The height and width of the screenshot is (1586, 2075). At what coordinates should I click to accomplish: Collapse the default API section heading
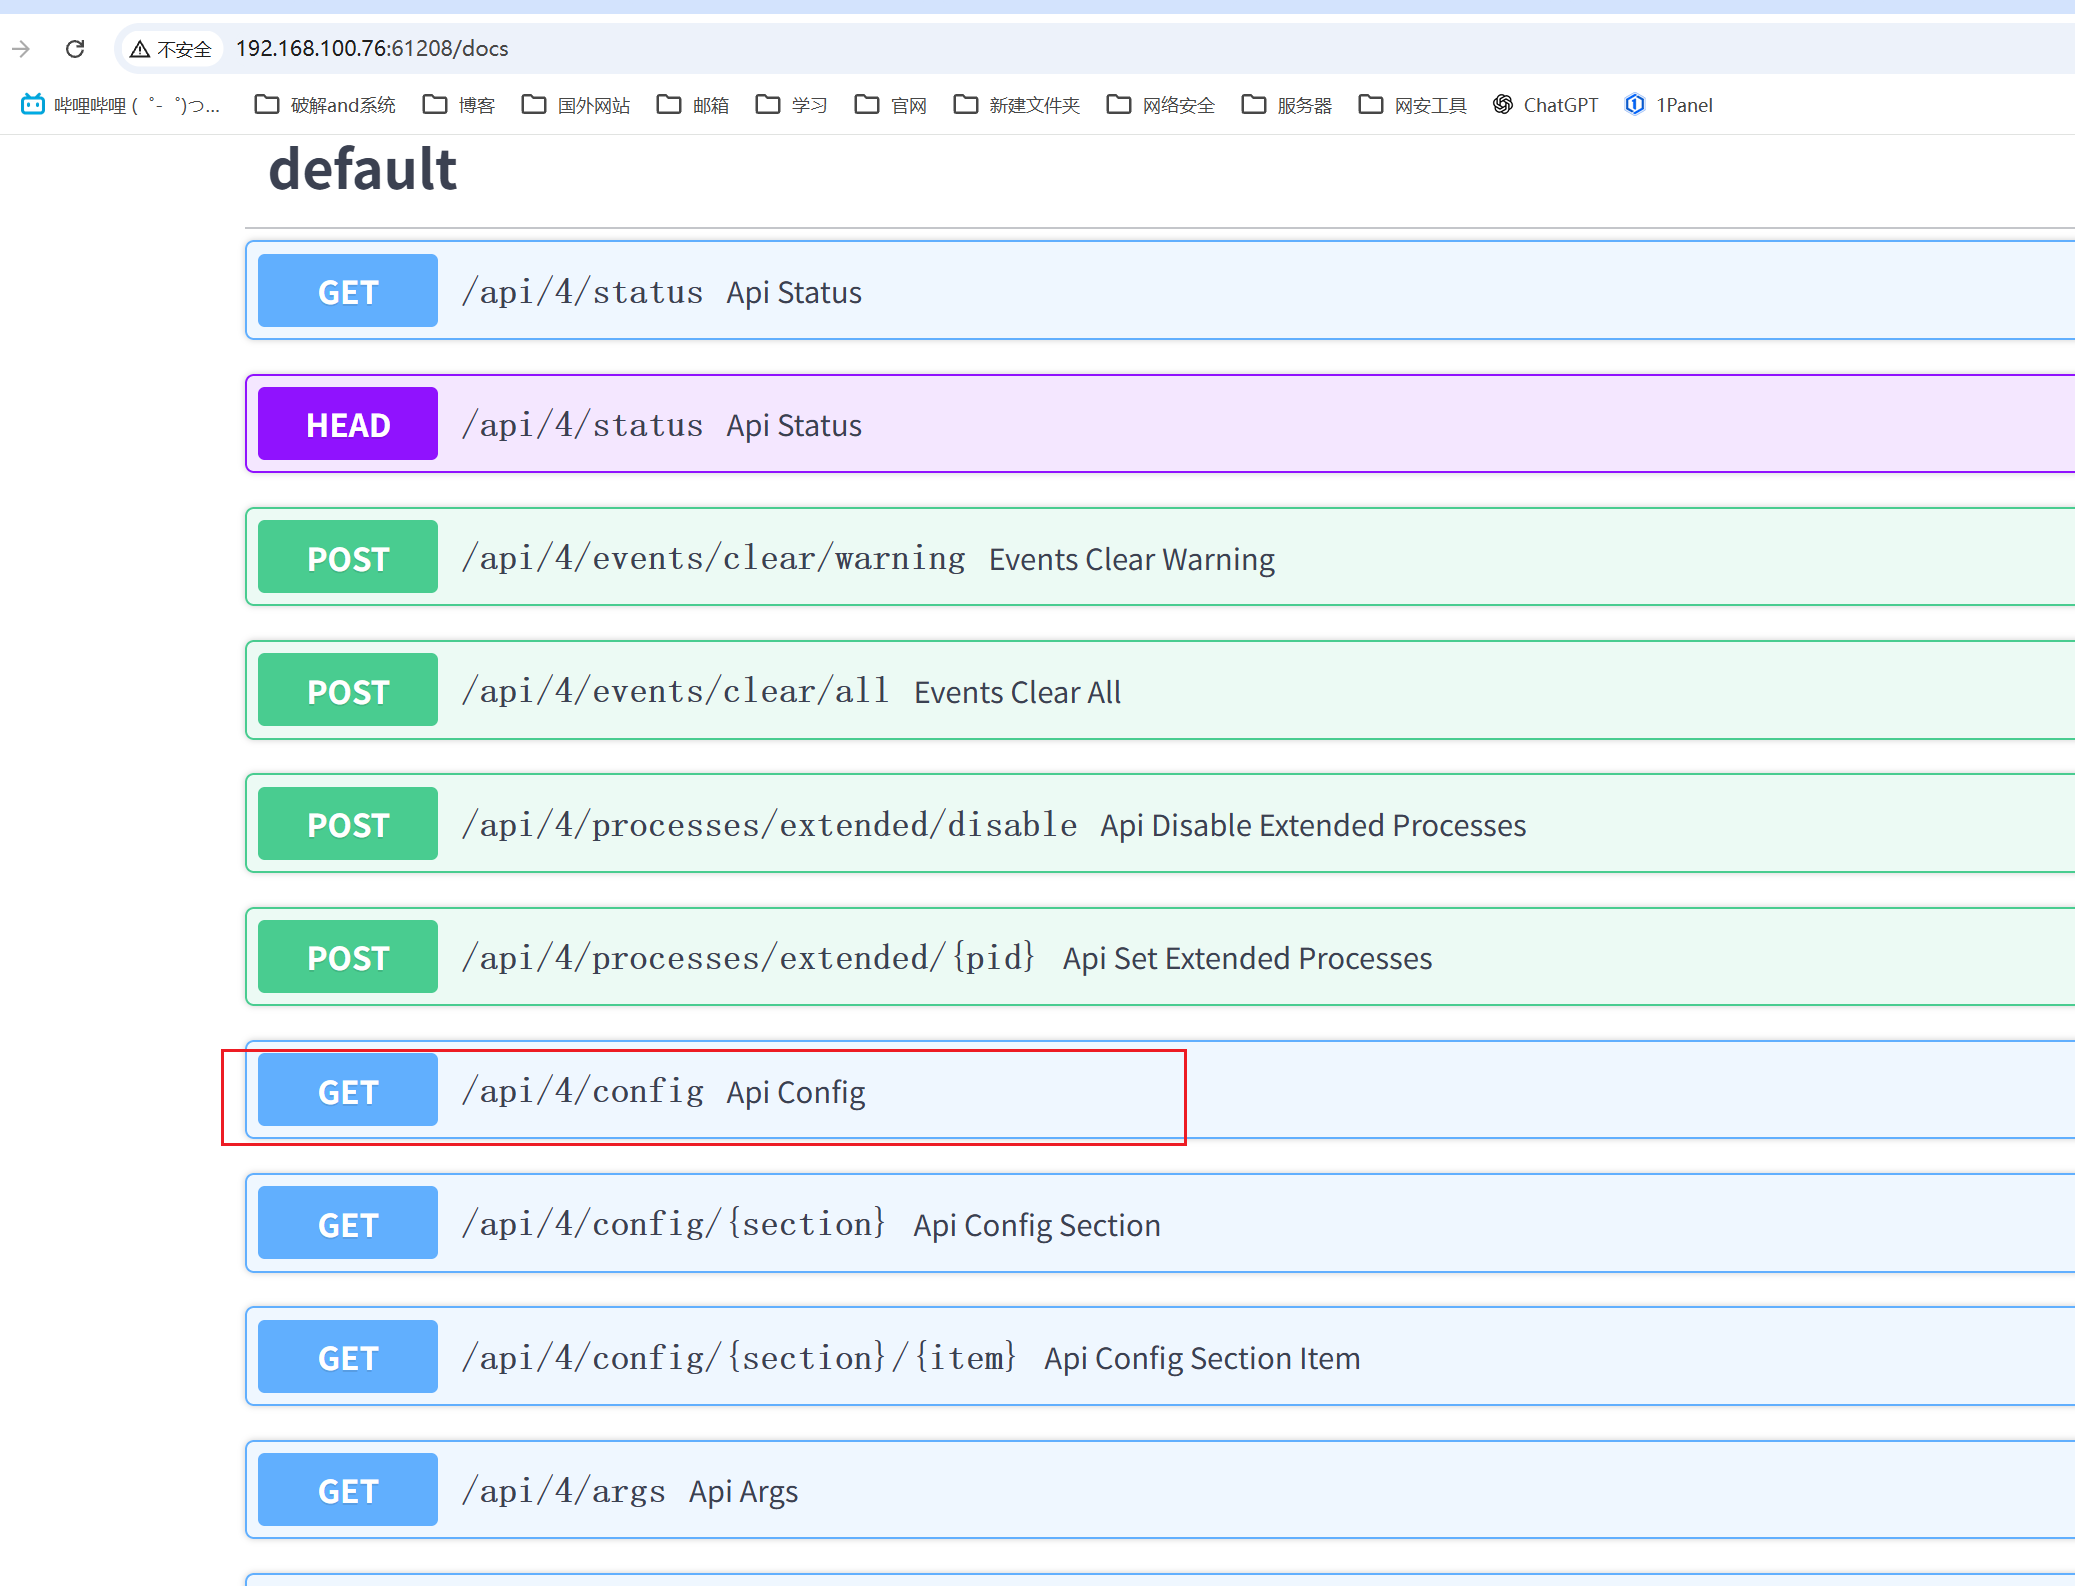click(363, 169)
